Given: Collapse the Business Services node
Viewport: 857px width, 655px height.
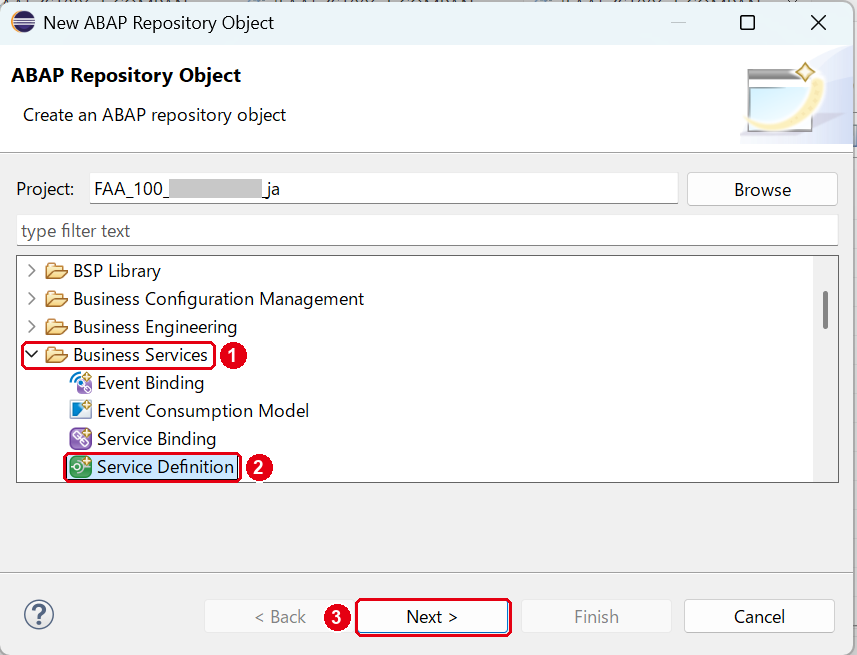Looking at the screenshot, I should tap(32, 354).
